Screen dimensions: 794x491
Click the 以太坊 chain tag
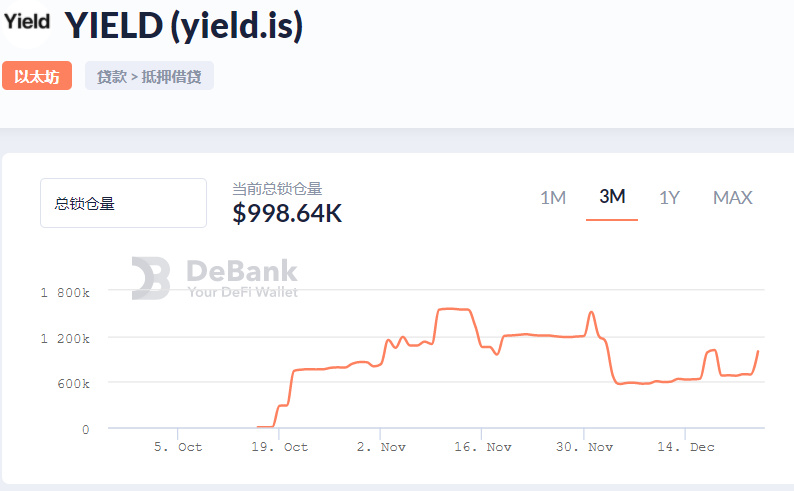(37, 77)
